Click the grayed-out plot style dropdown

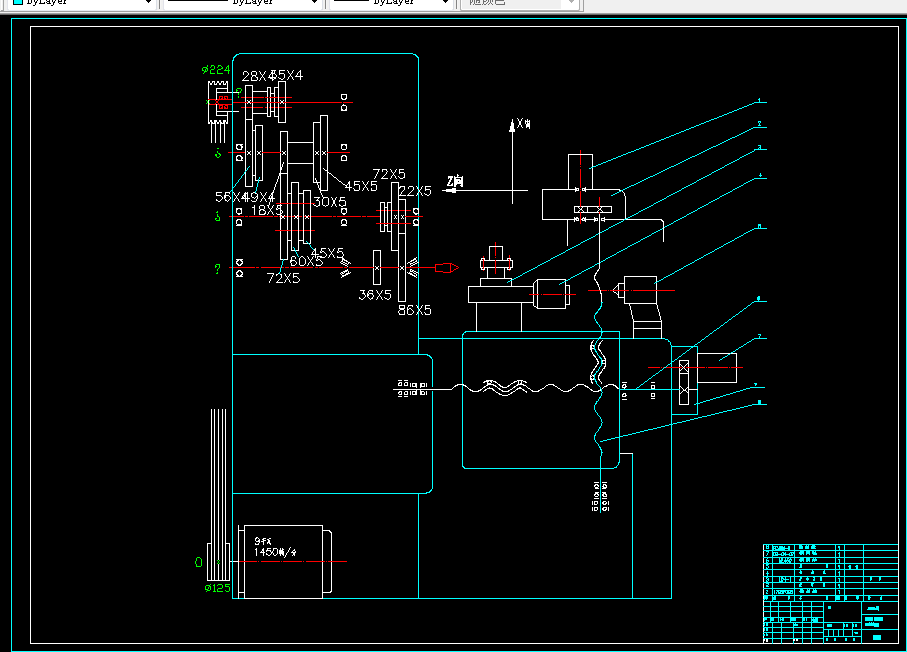519,3
